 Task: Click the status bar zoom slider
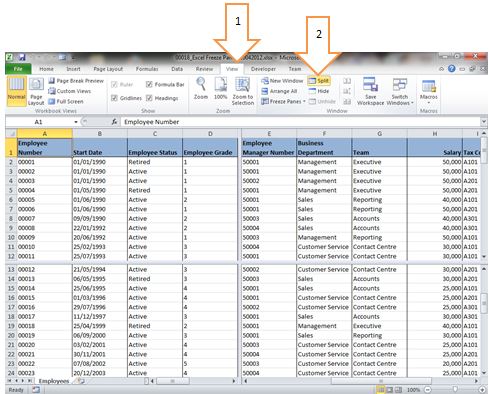[455, 389]
